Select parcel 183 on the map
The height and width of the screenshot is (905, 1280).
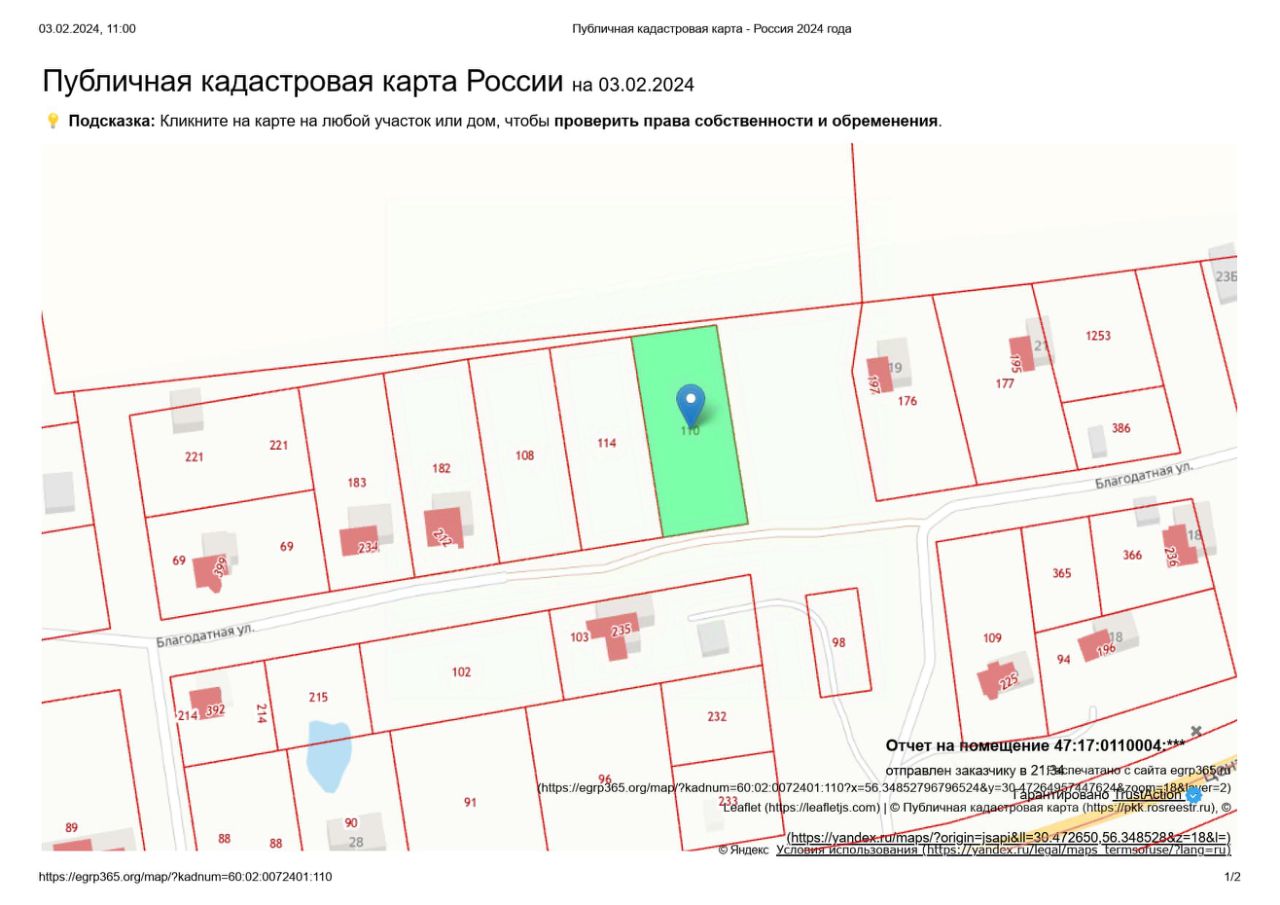[357, 482]
